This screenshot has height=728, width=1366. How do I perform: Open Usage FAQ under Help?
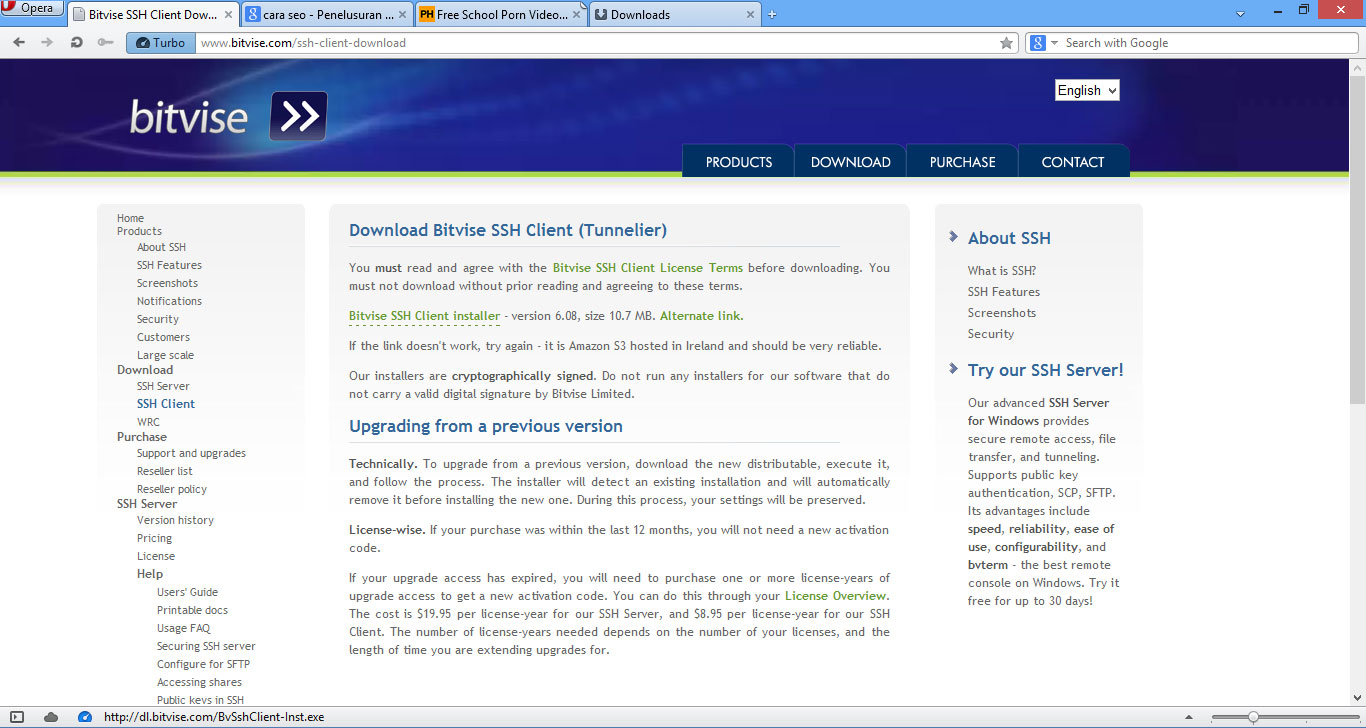coord(183,628)
